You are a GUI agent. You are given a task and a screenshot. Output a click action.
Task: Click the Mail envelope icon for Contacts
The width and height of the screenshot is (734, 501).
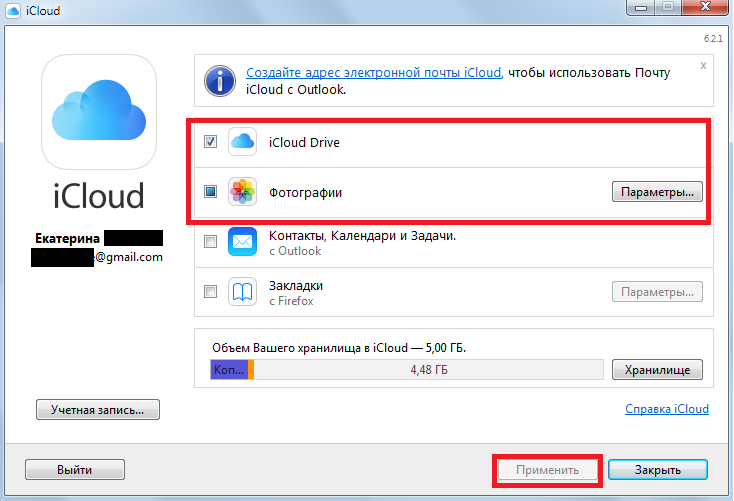coord(242,242)
